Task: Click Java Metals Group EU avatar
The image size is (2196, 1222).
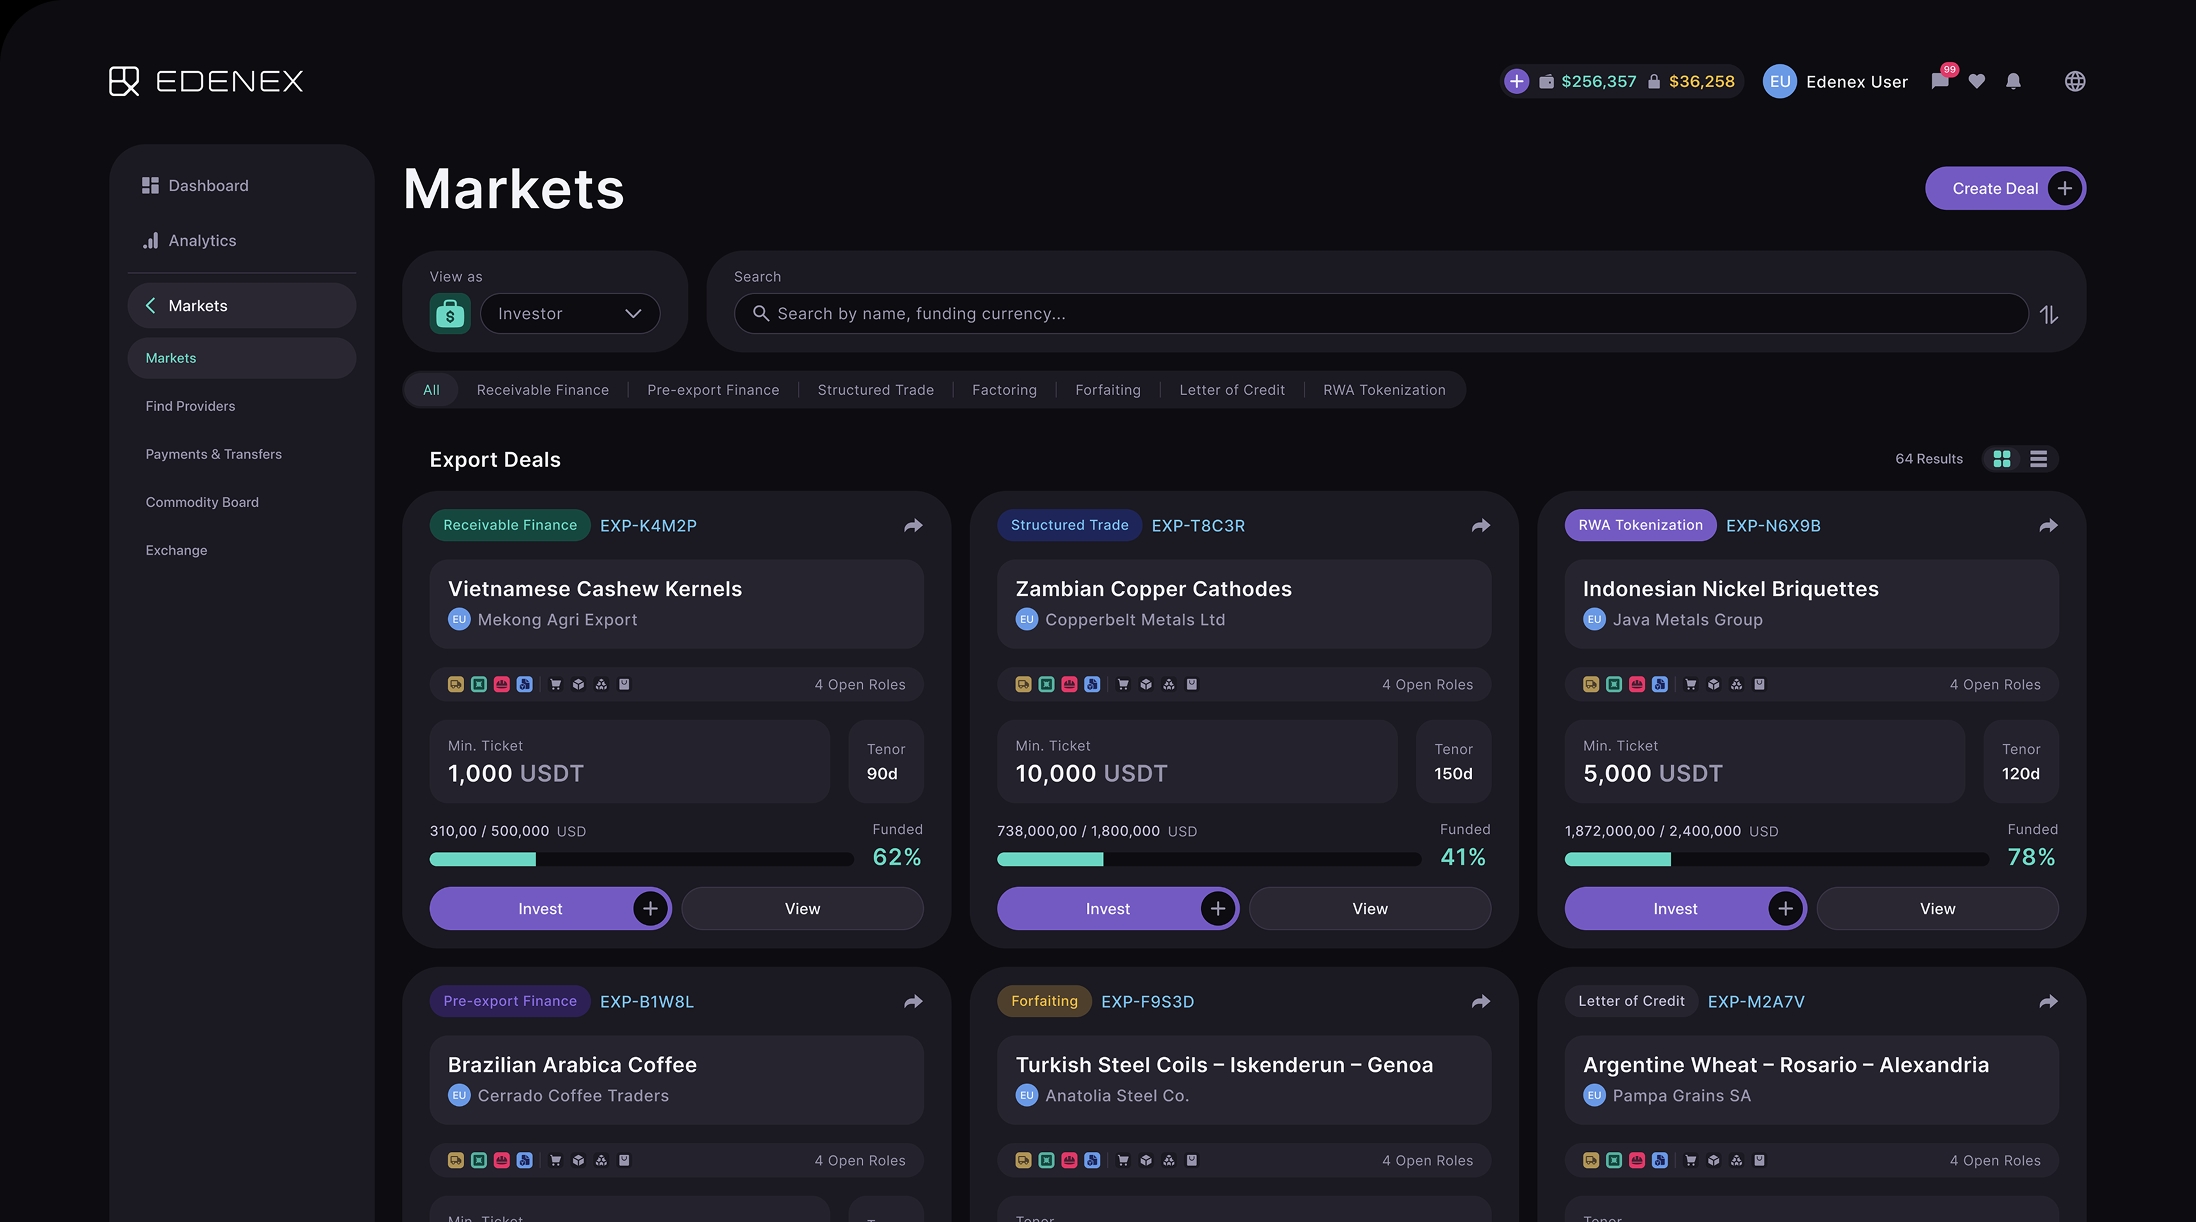Action: click(x=1594, y=619)
